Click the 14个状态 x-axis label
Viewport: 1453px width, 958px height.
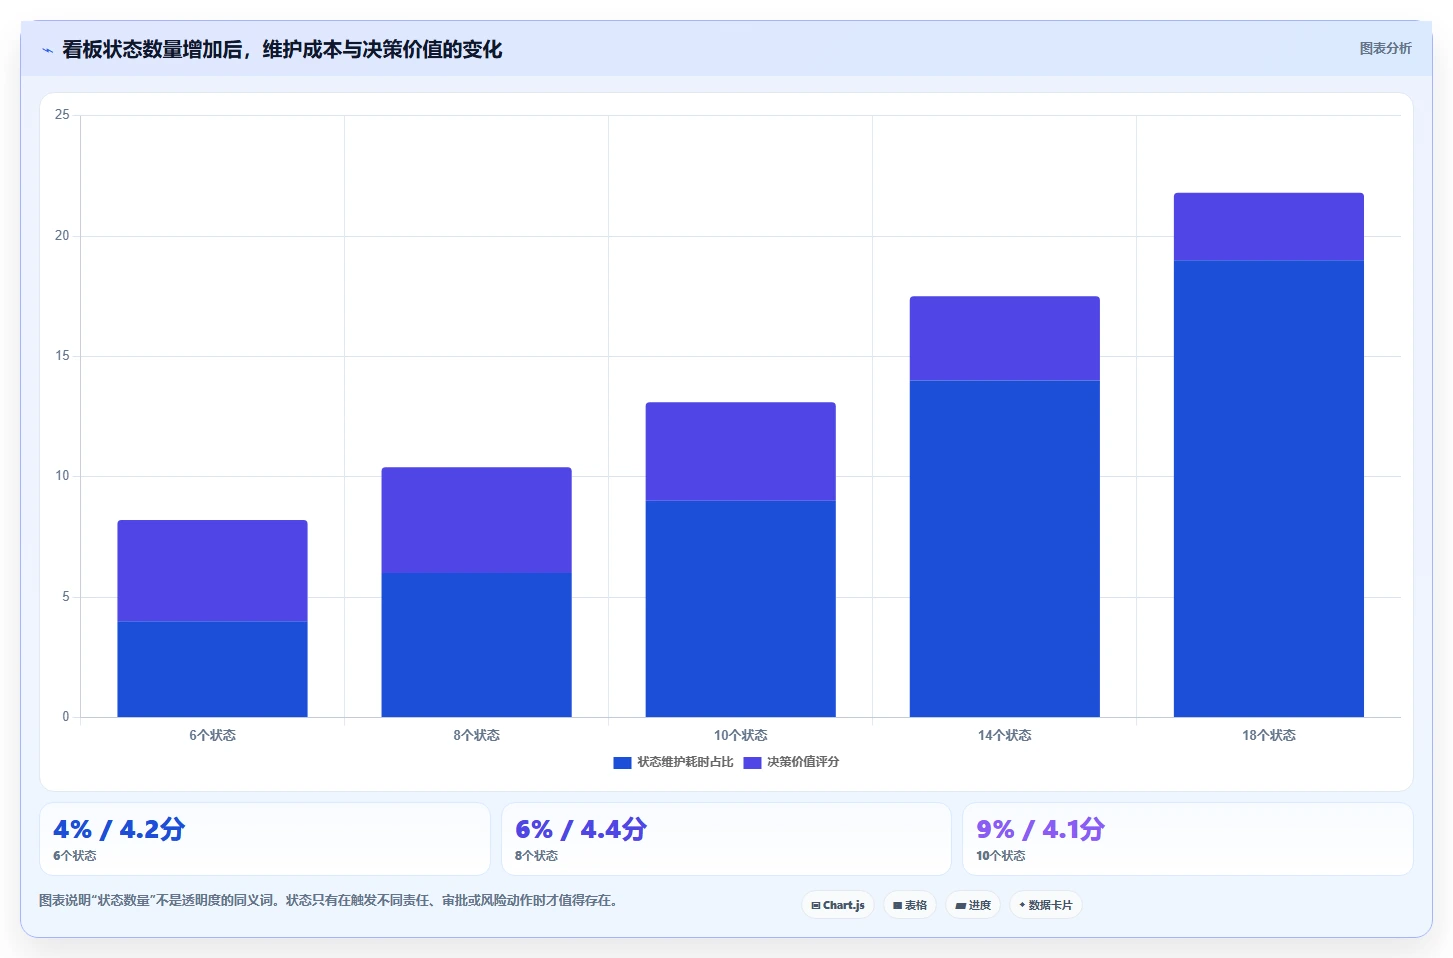[x=1004, y=735]
